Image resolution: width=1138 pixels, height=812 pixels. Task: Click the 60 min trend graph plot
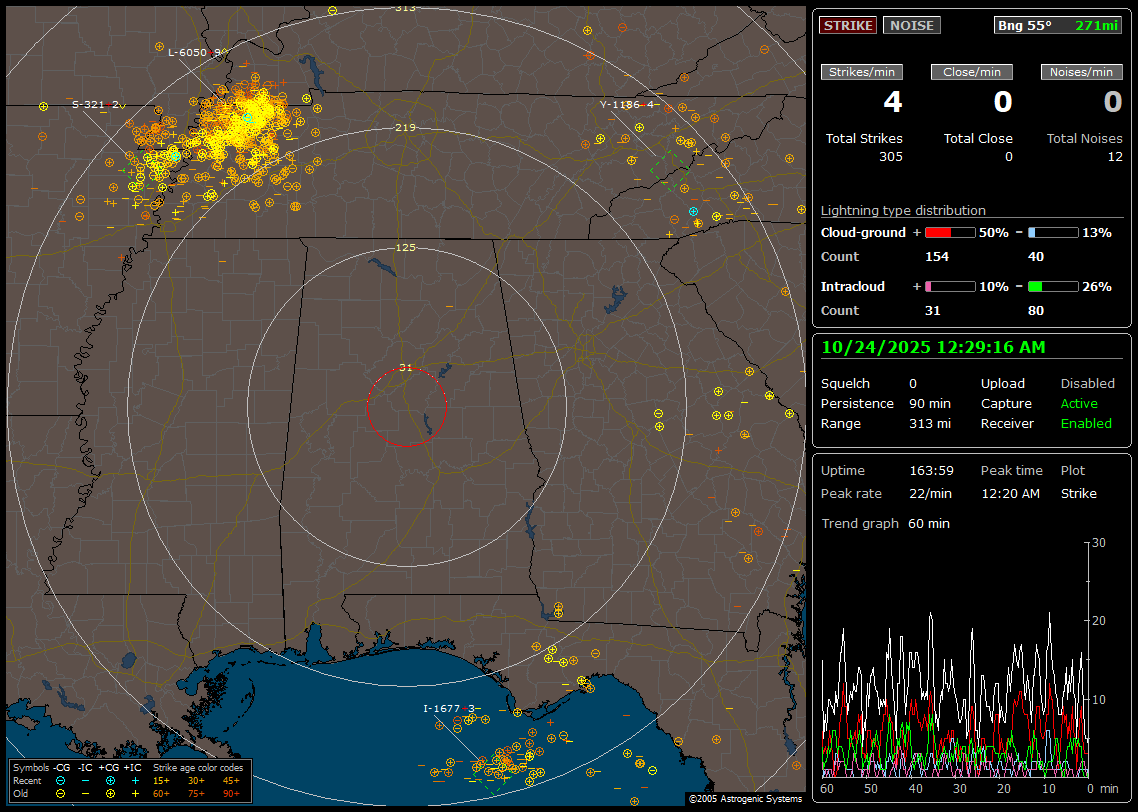coord(955,660)
